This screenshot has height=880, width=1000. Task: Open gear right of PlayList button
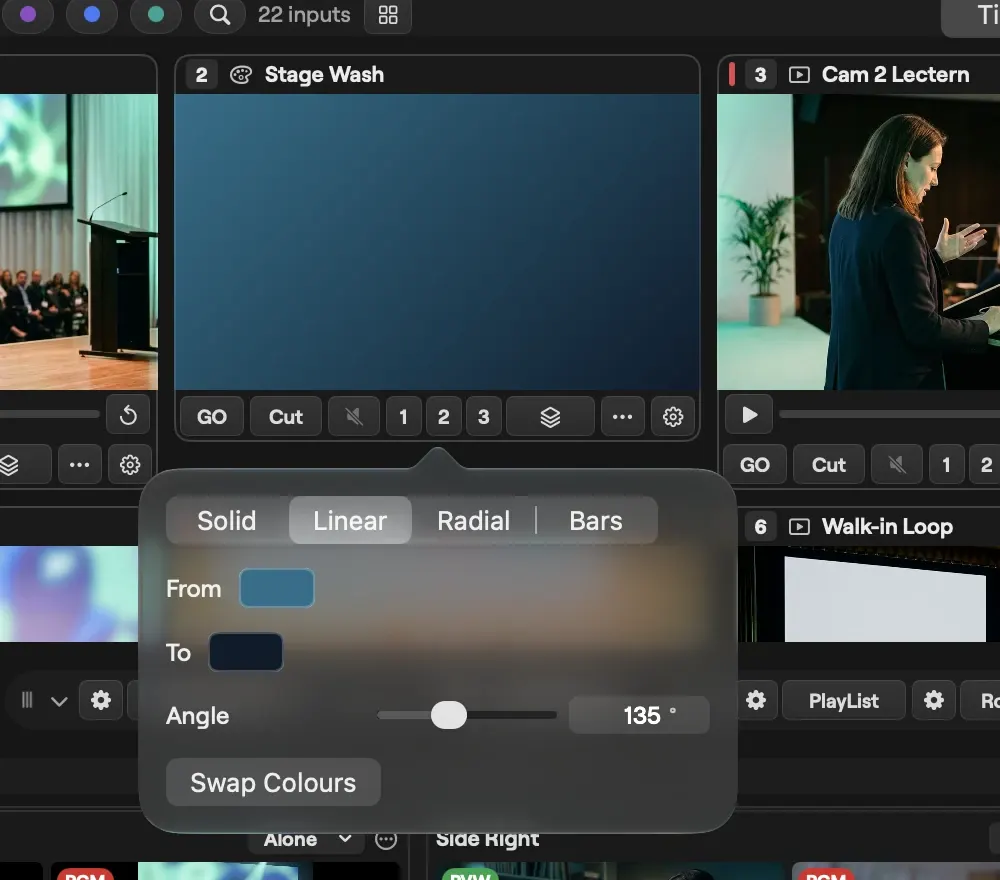934,700
